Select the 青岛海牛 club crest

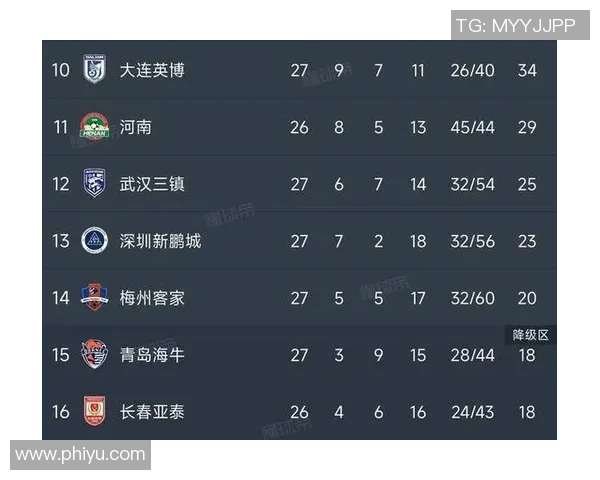95,355
